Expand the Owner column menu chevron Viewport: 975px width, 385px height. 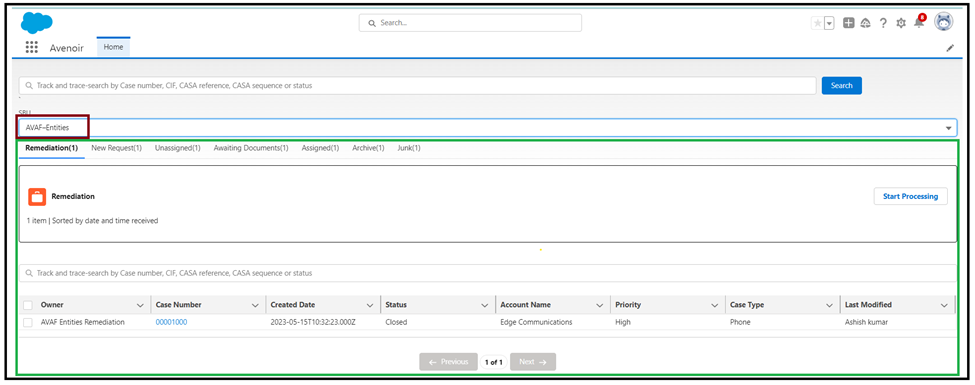[x=139, y=305]
